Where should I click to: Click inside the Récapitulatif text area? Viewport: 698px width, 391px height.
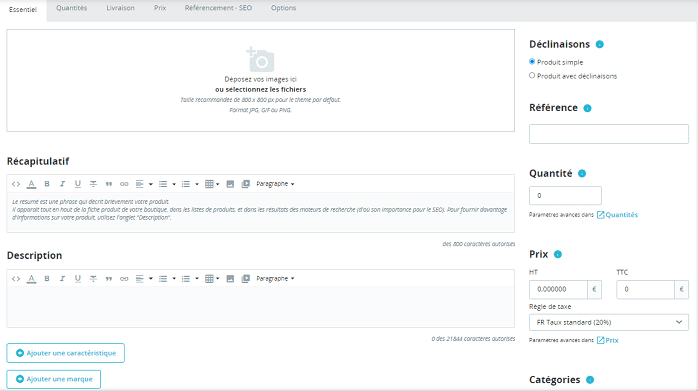click(260, 212)
